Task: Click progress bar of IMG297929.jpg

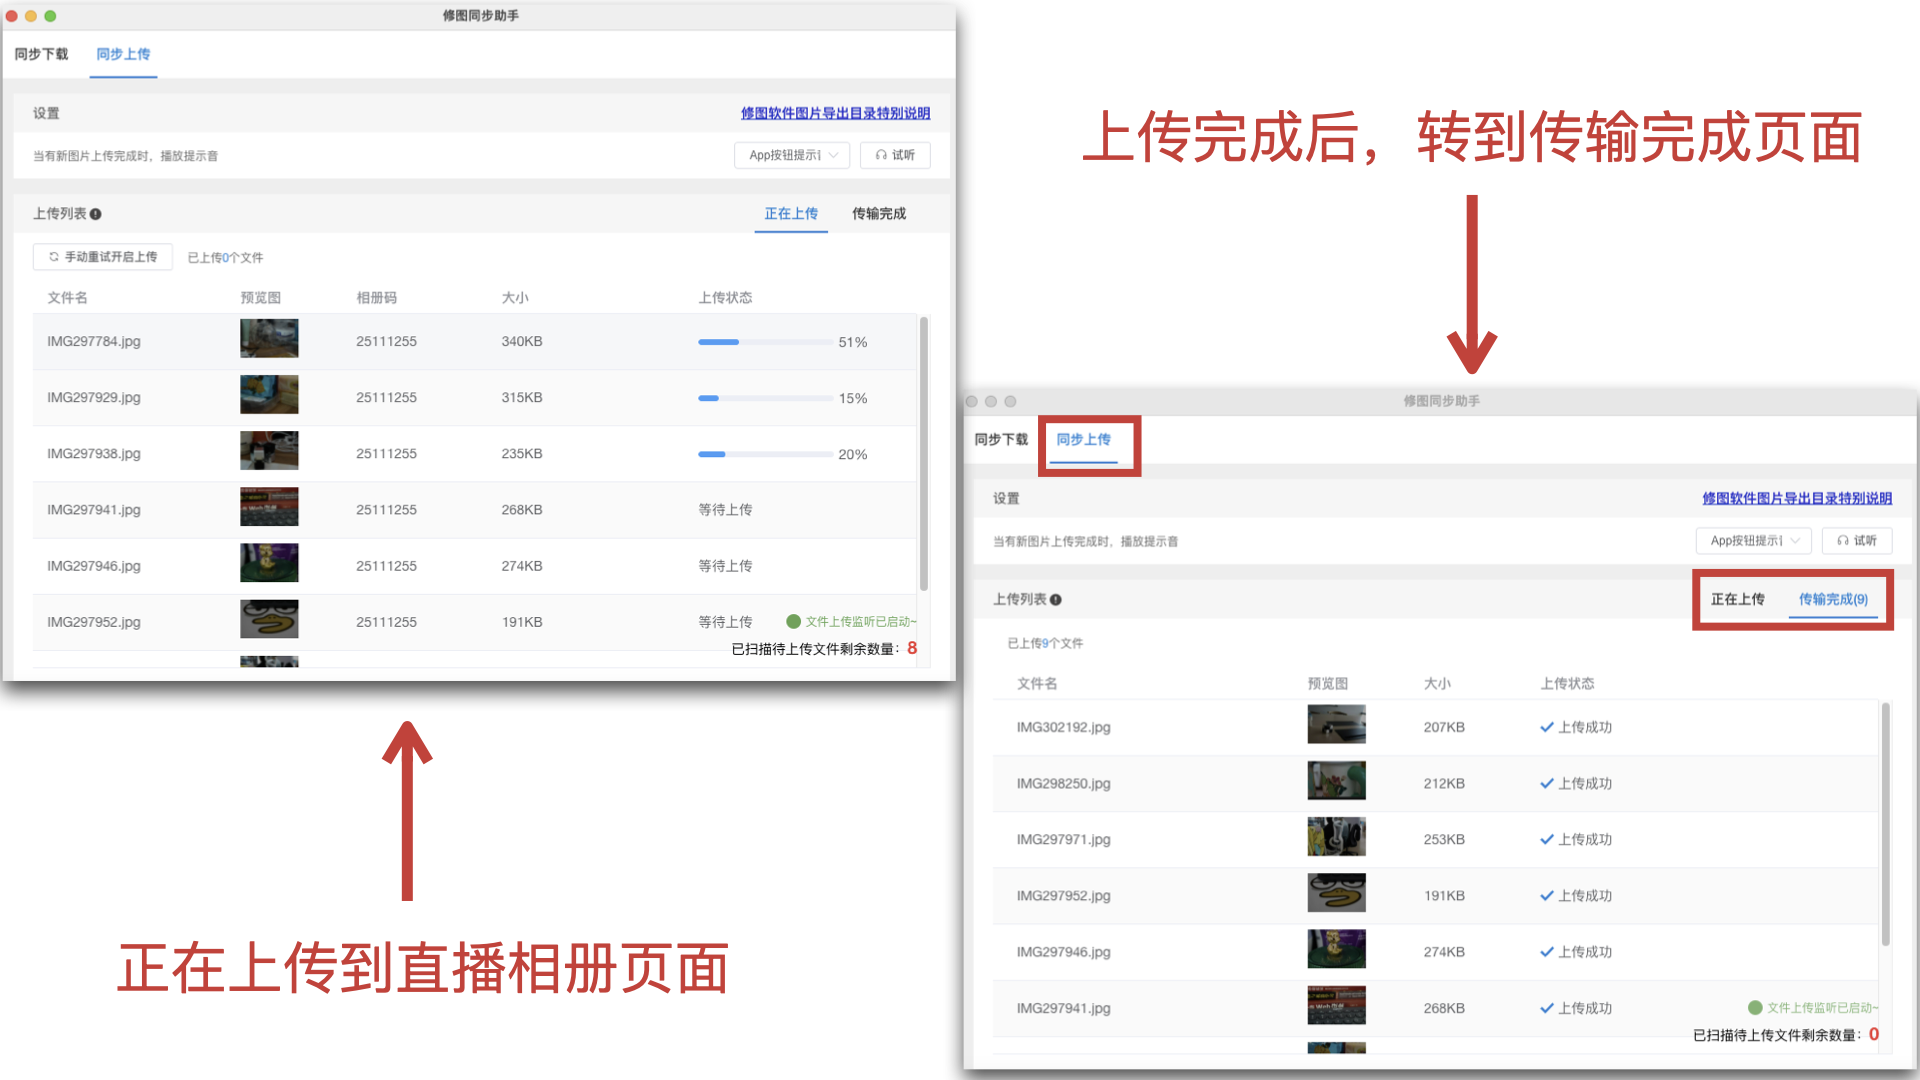Action: [x=765, y=398]
